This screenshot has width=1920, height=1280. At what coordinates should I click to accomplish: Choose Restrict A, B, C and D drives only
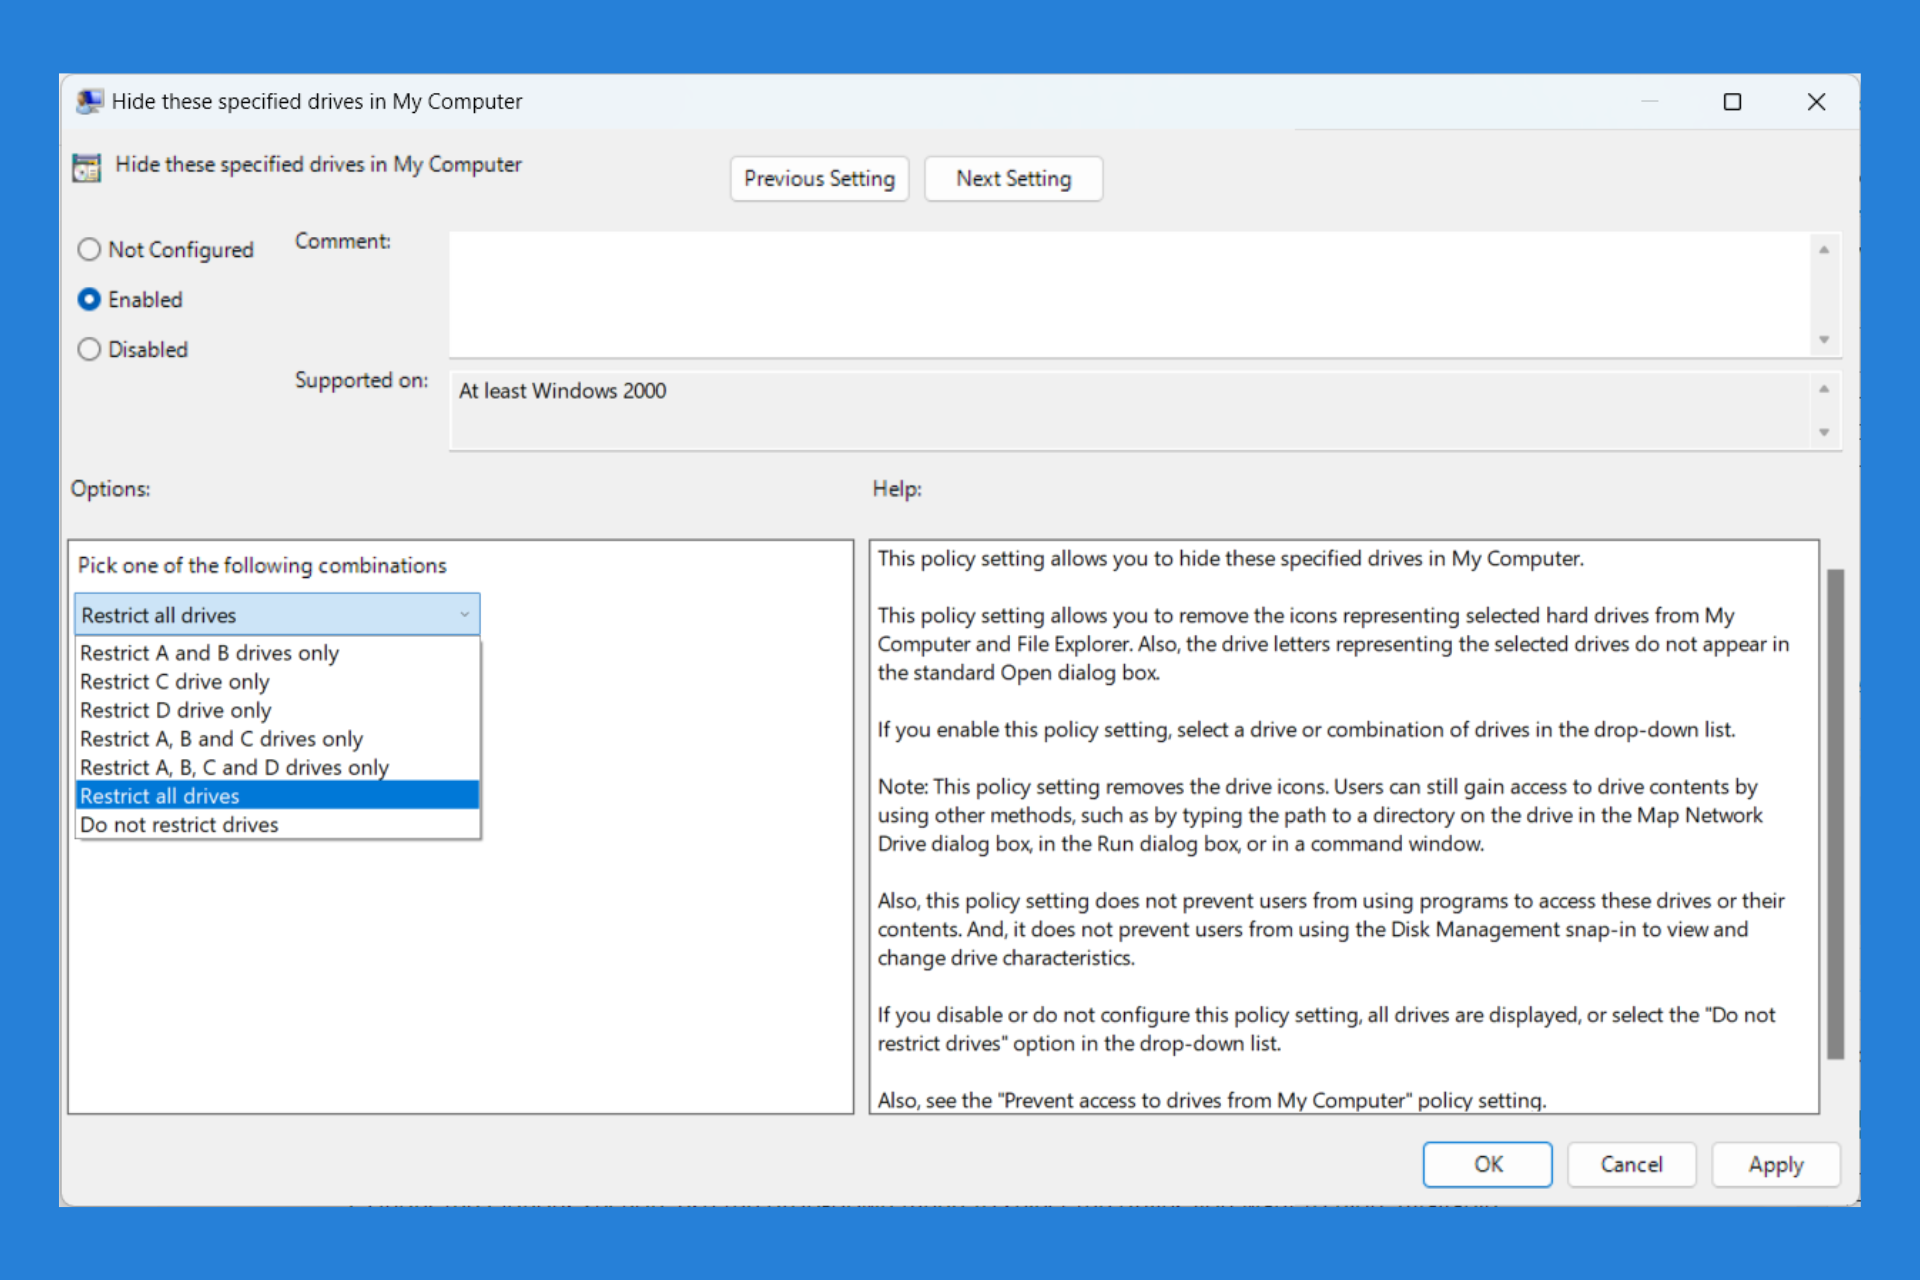point(278,767)
